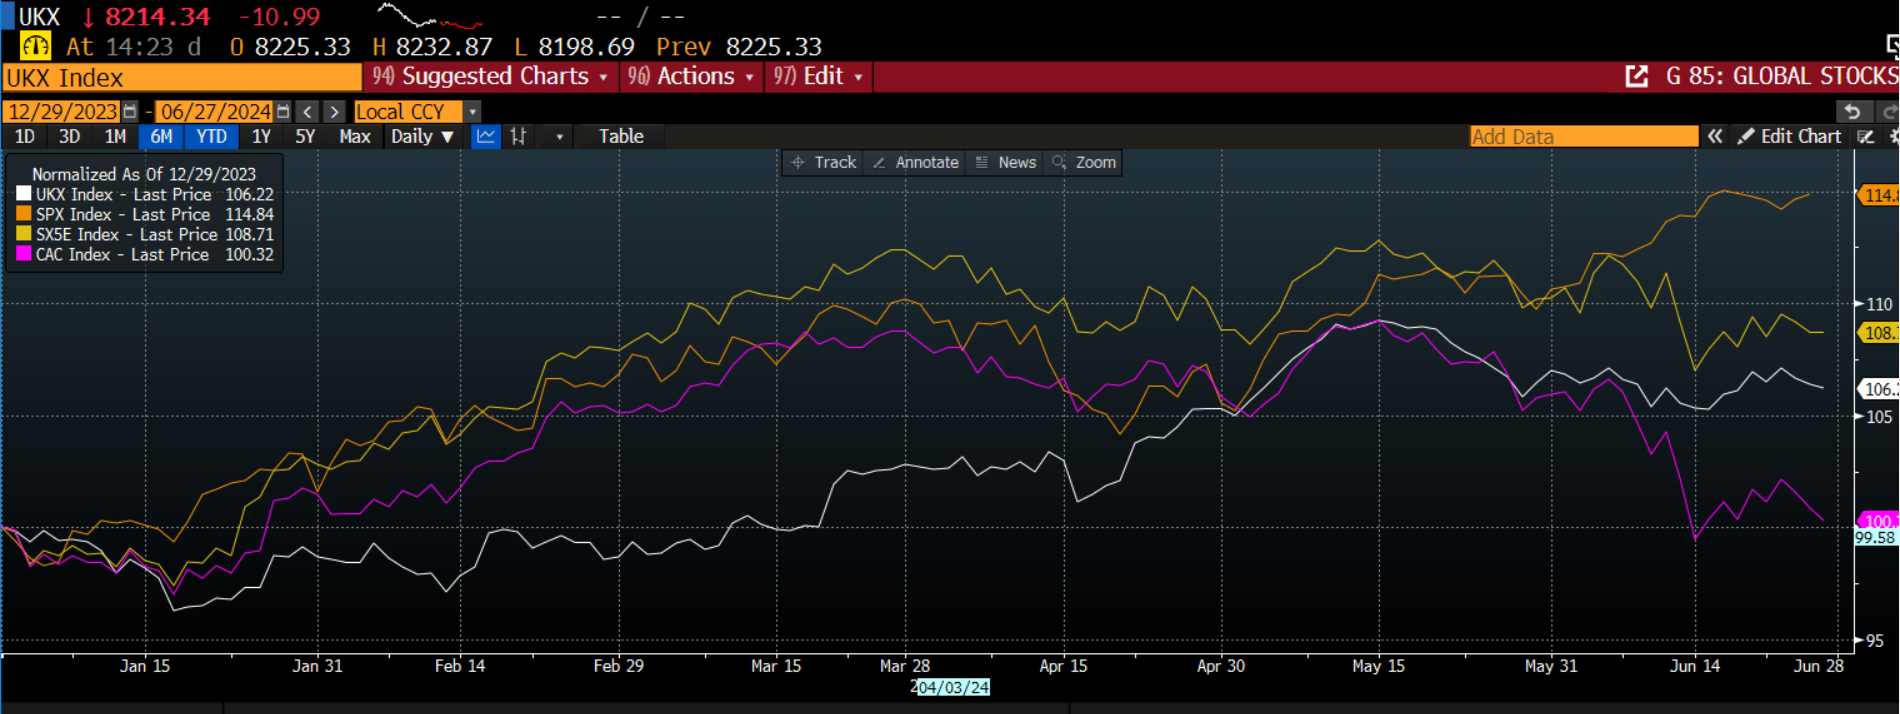Click the G 85: GLOBAL STOCKS title

1782,77
